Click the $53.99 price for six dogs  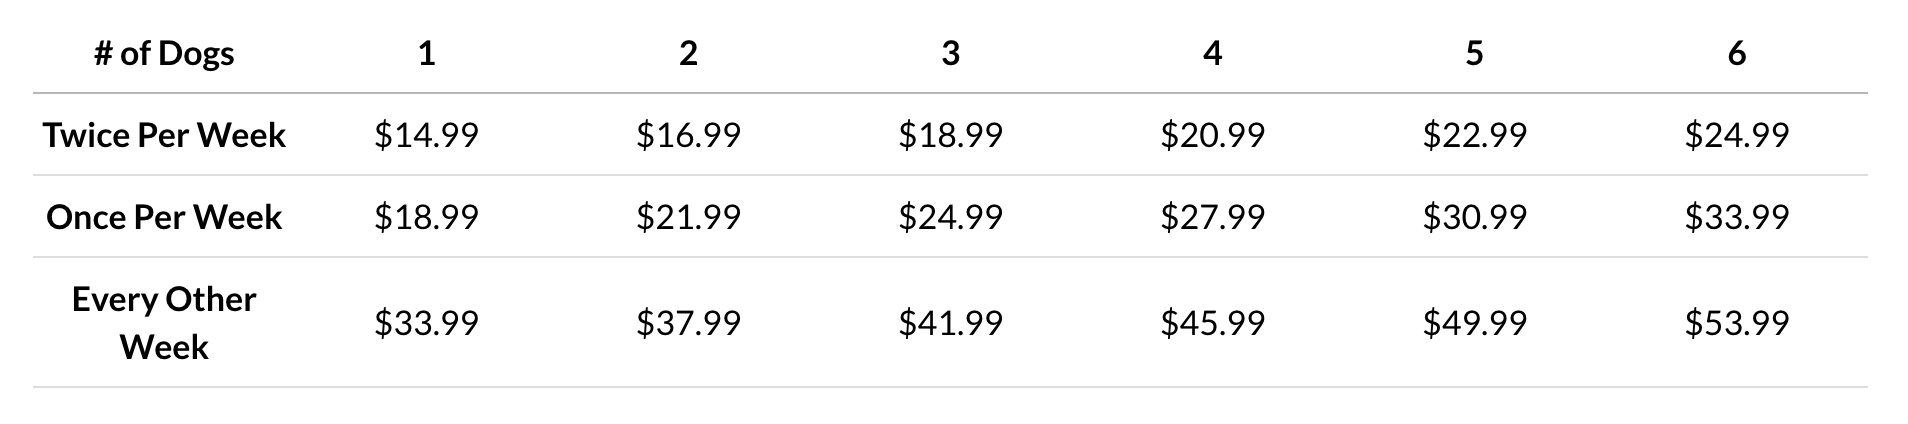(x=1736, y=323)
